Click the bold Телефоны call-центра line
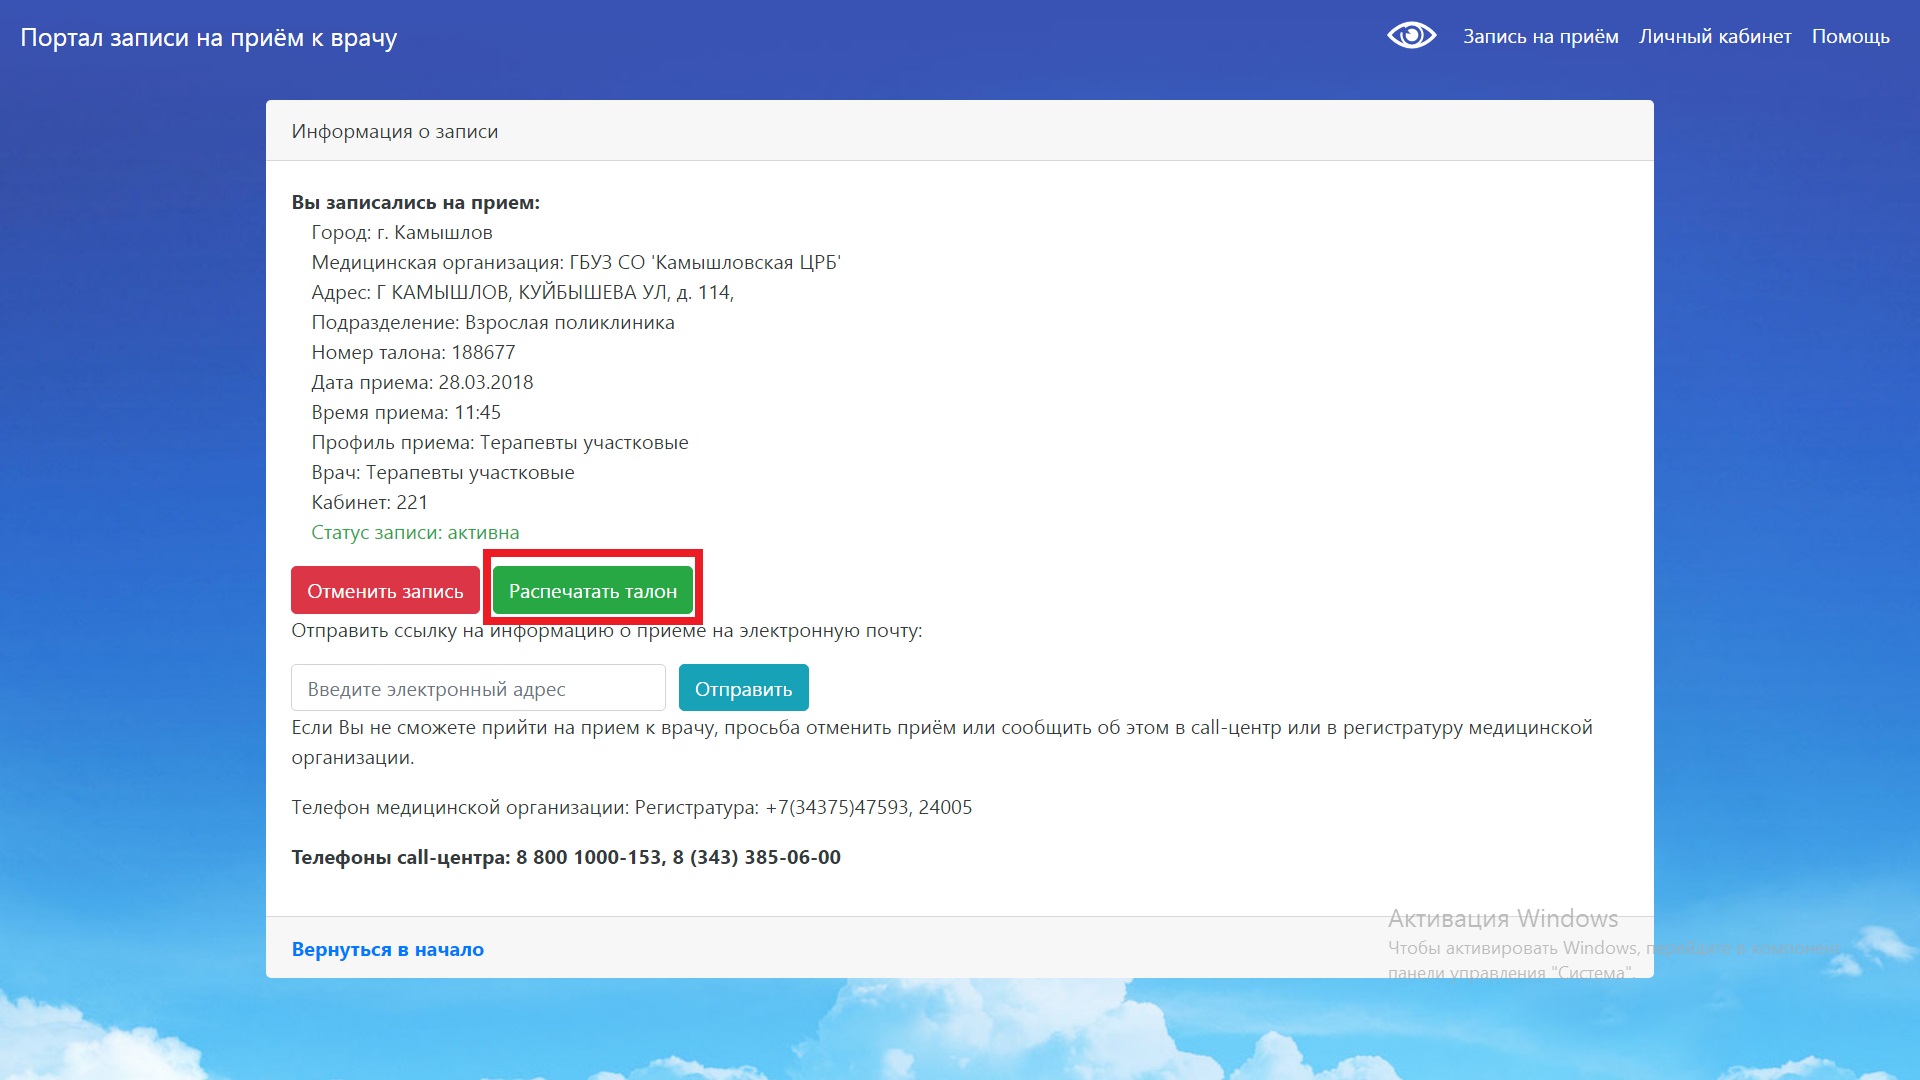 565,857
